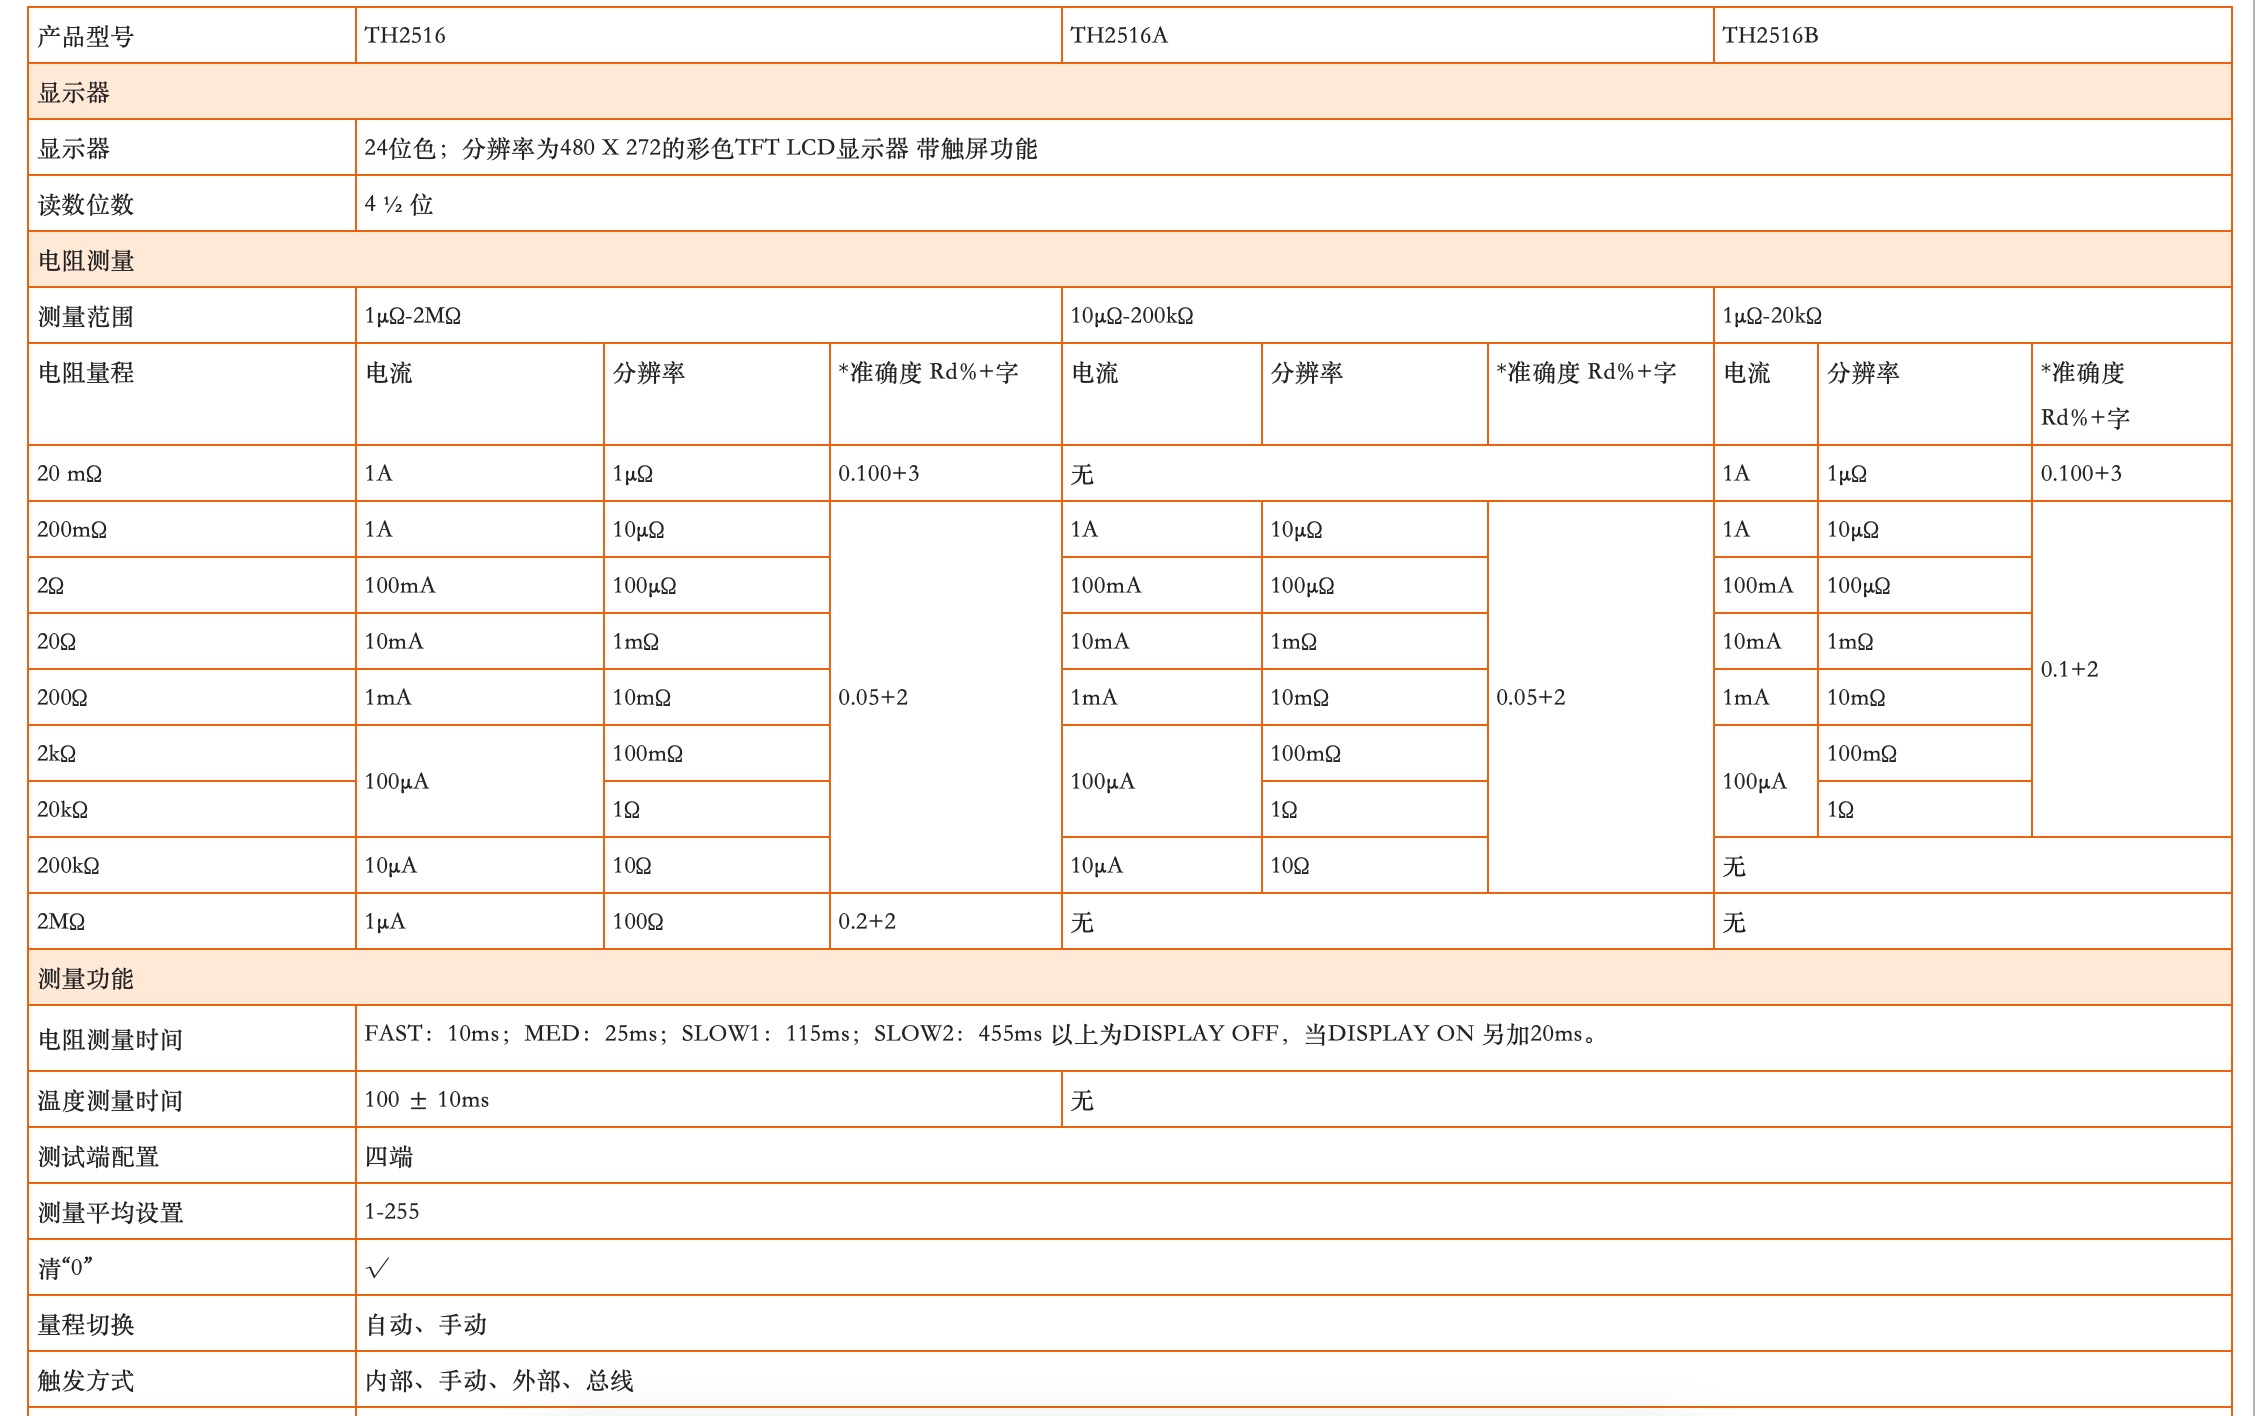Click the 测量范围 row label
Viewport: 2256px width, 1416px height.
(x=192, y=316)
